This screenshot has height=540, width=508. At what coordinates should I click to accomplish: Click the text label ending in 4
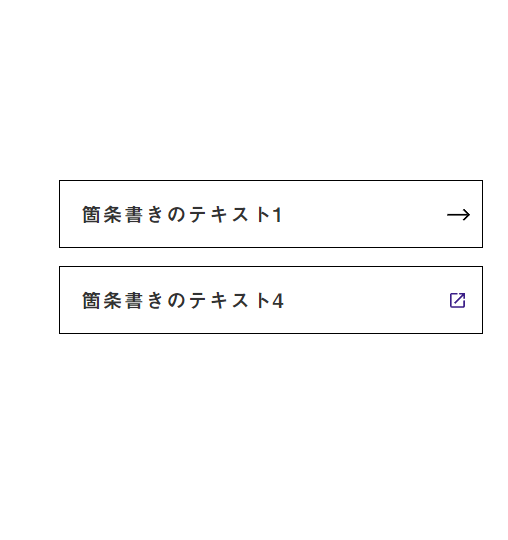pyautogui.click(x=183, y=301)
